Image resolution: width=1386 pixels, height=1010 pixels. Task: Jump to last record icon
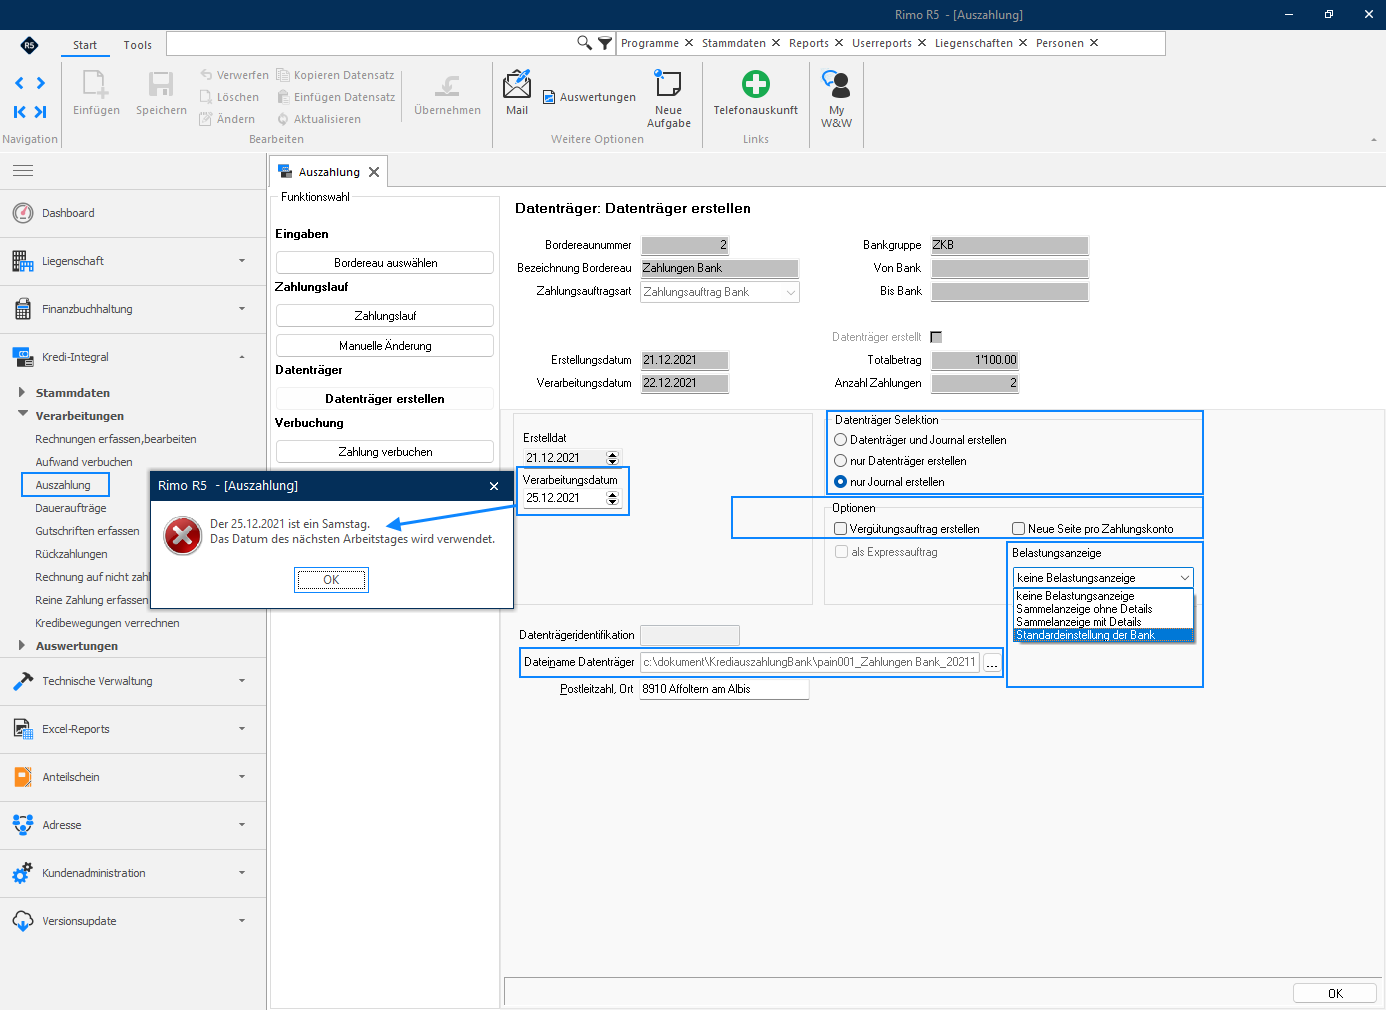coord(41,112)
